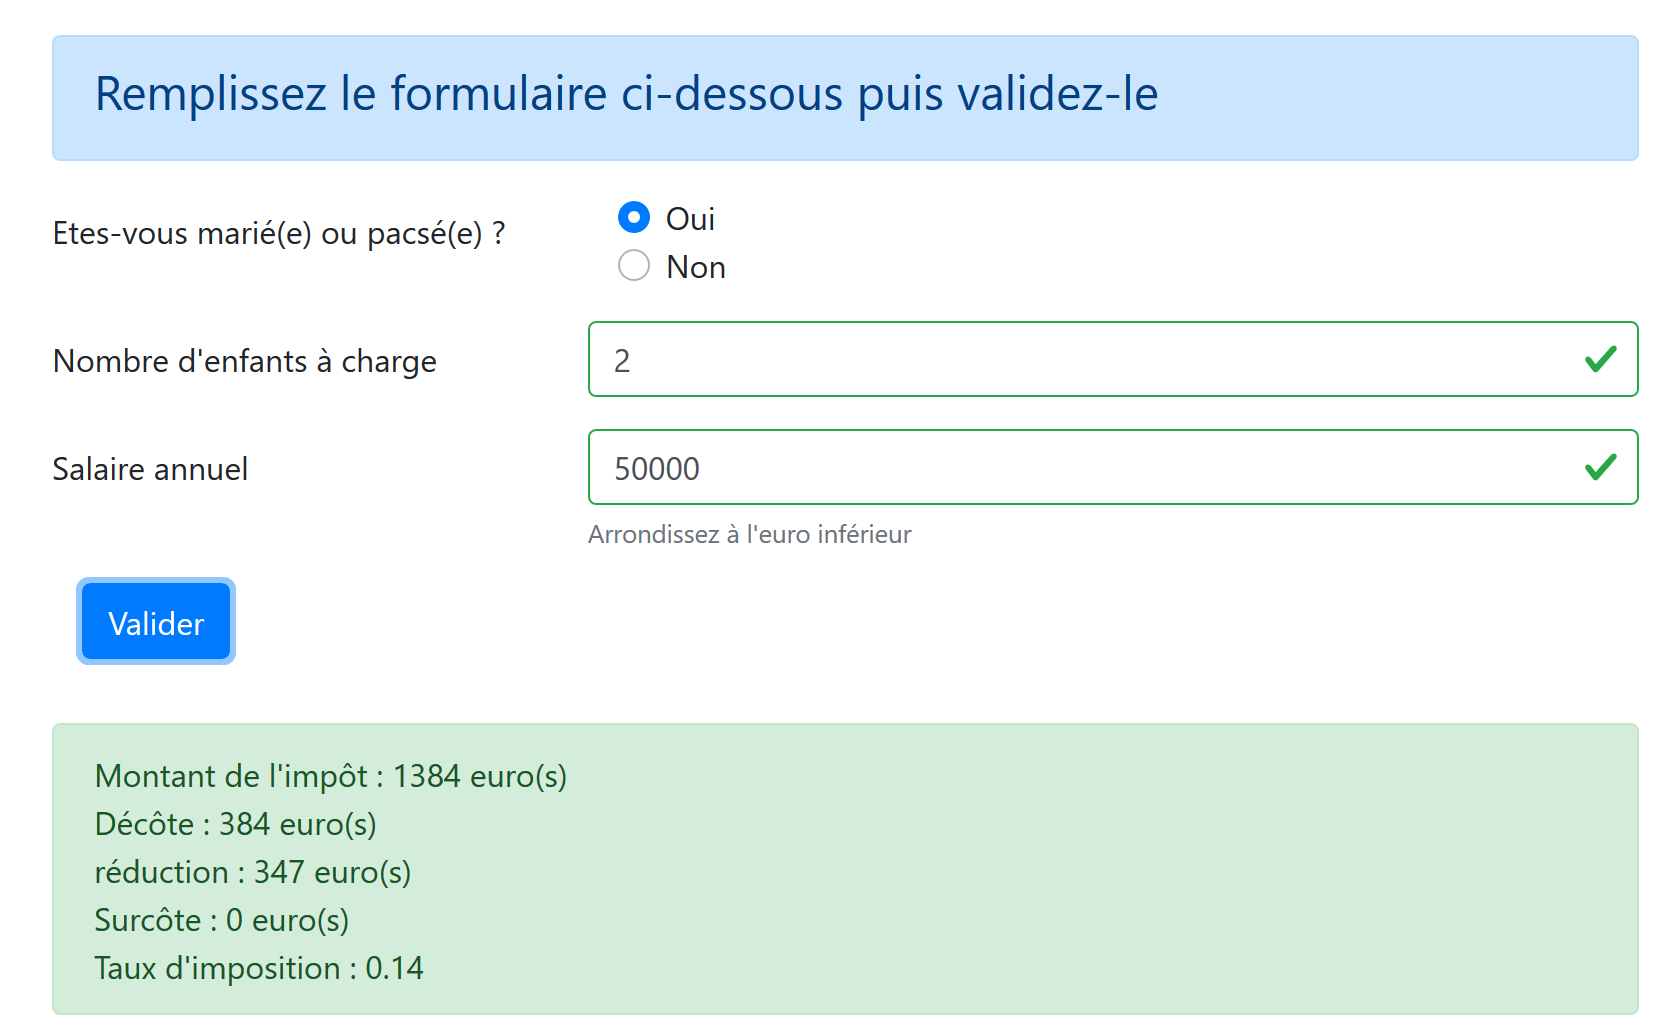This screenshot has width=1657, height=1030.
Task: Click the "Salaire annuel" label
Action: coord(150,469)
